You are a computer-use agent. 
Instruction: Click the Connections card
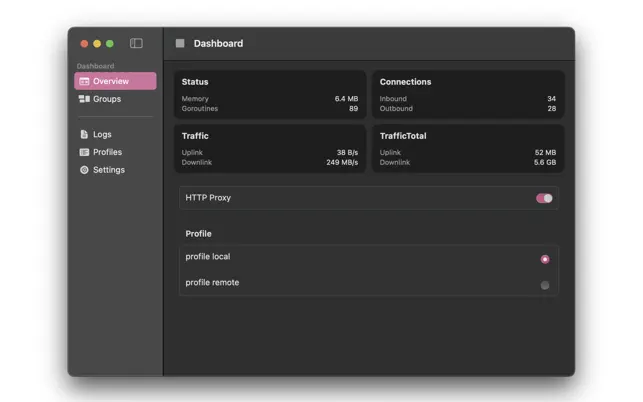point(468,94)
